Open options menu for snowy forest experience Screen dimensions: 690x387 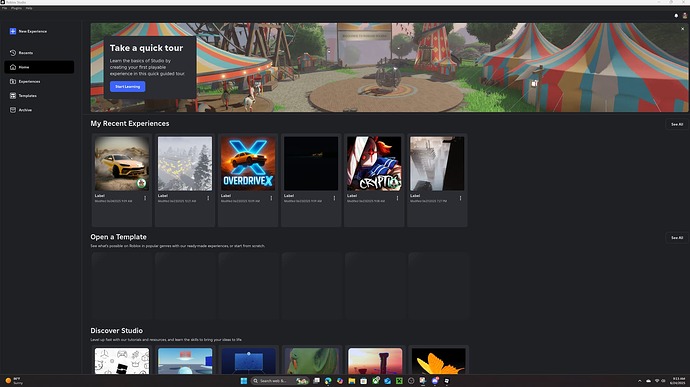pyautogui.click(x=208, y=198)
